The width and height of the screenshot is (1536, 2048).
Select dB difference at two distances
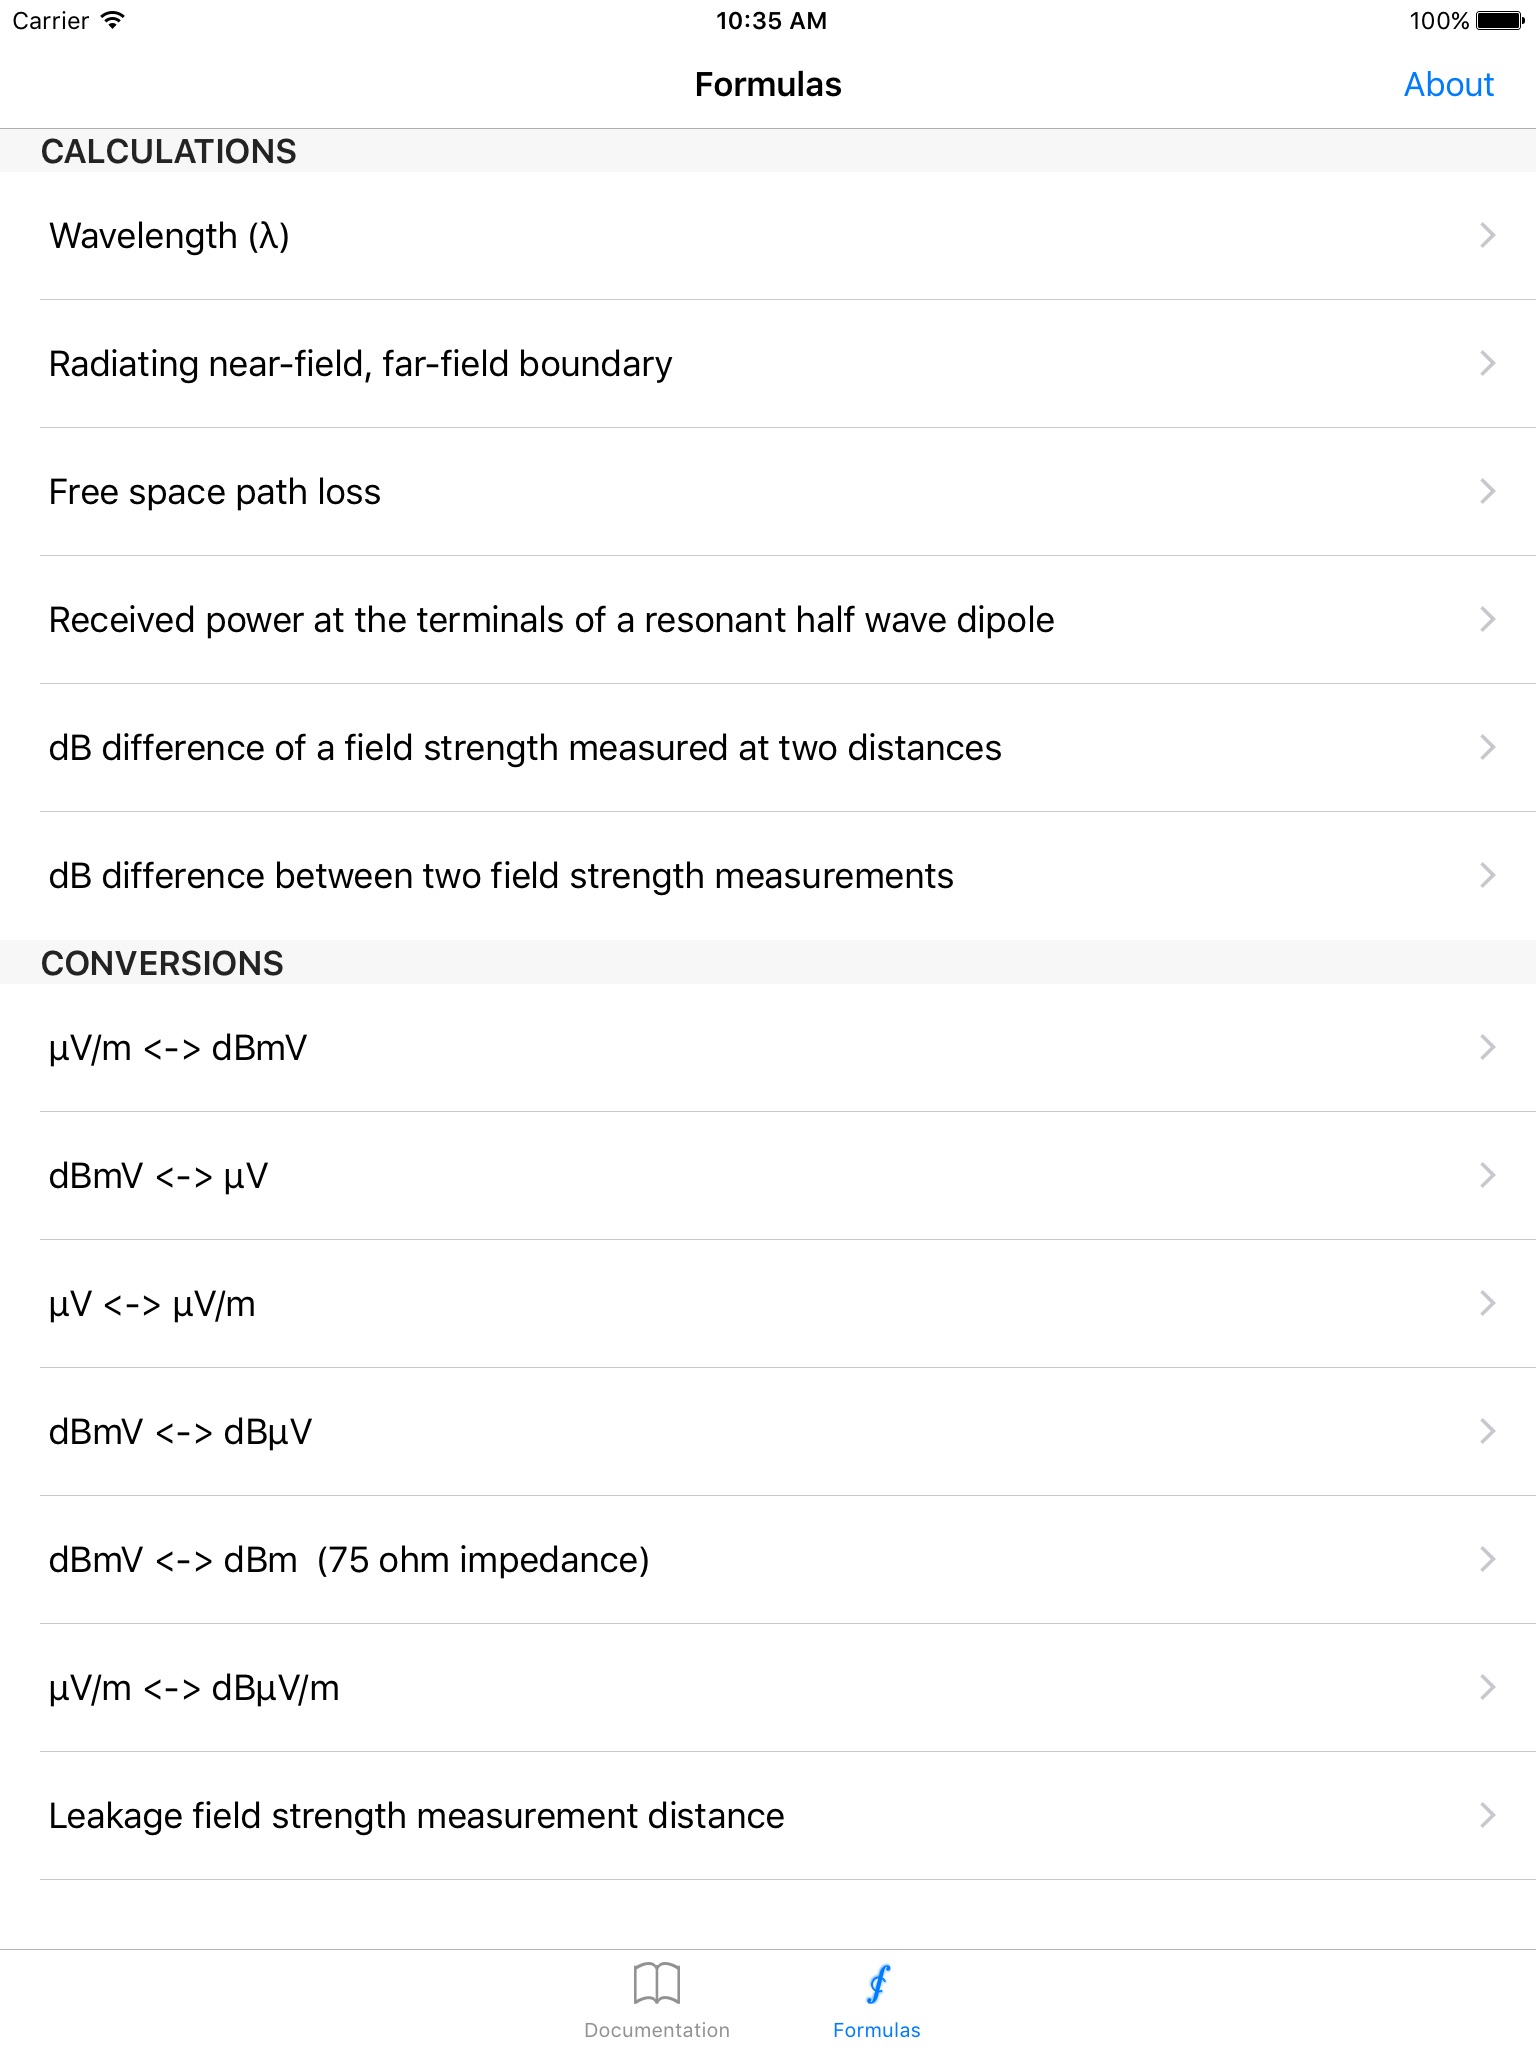(x=525, y=748)
